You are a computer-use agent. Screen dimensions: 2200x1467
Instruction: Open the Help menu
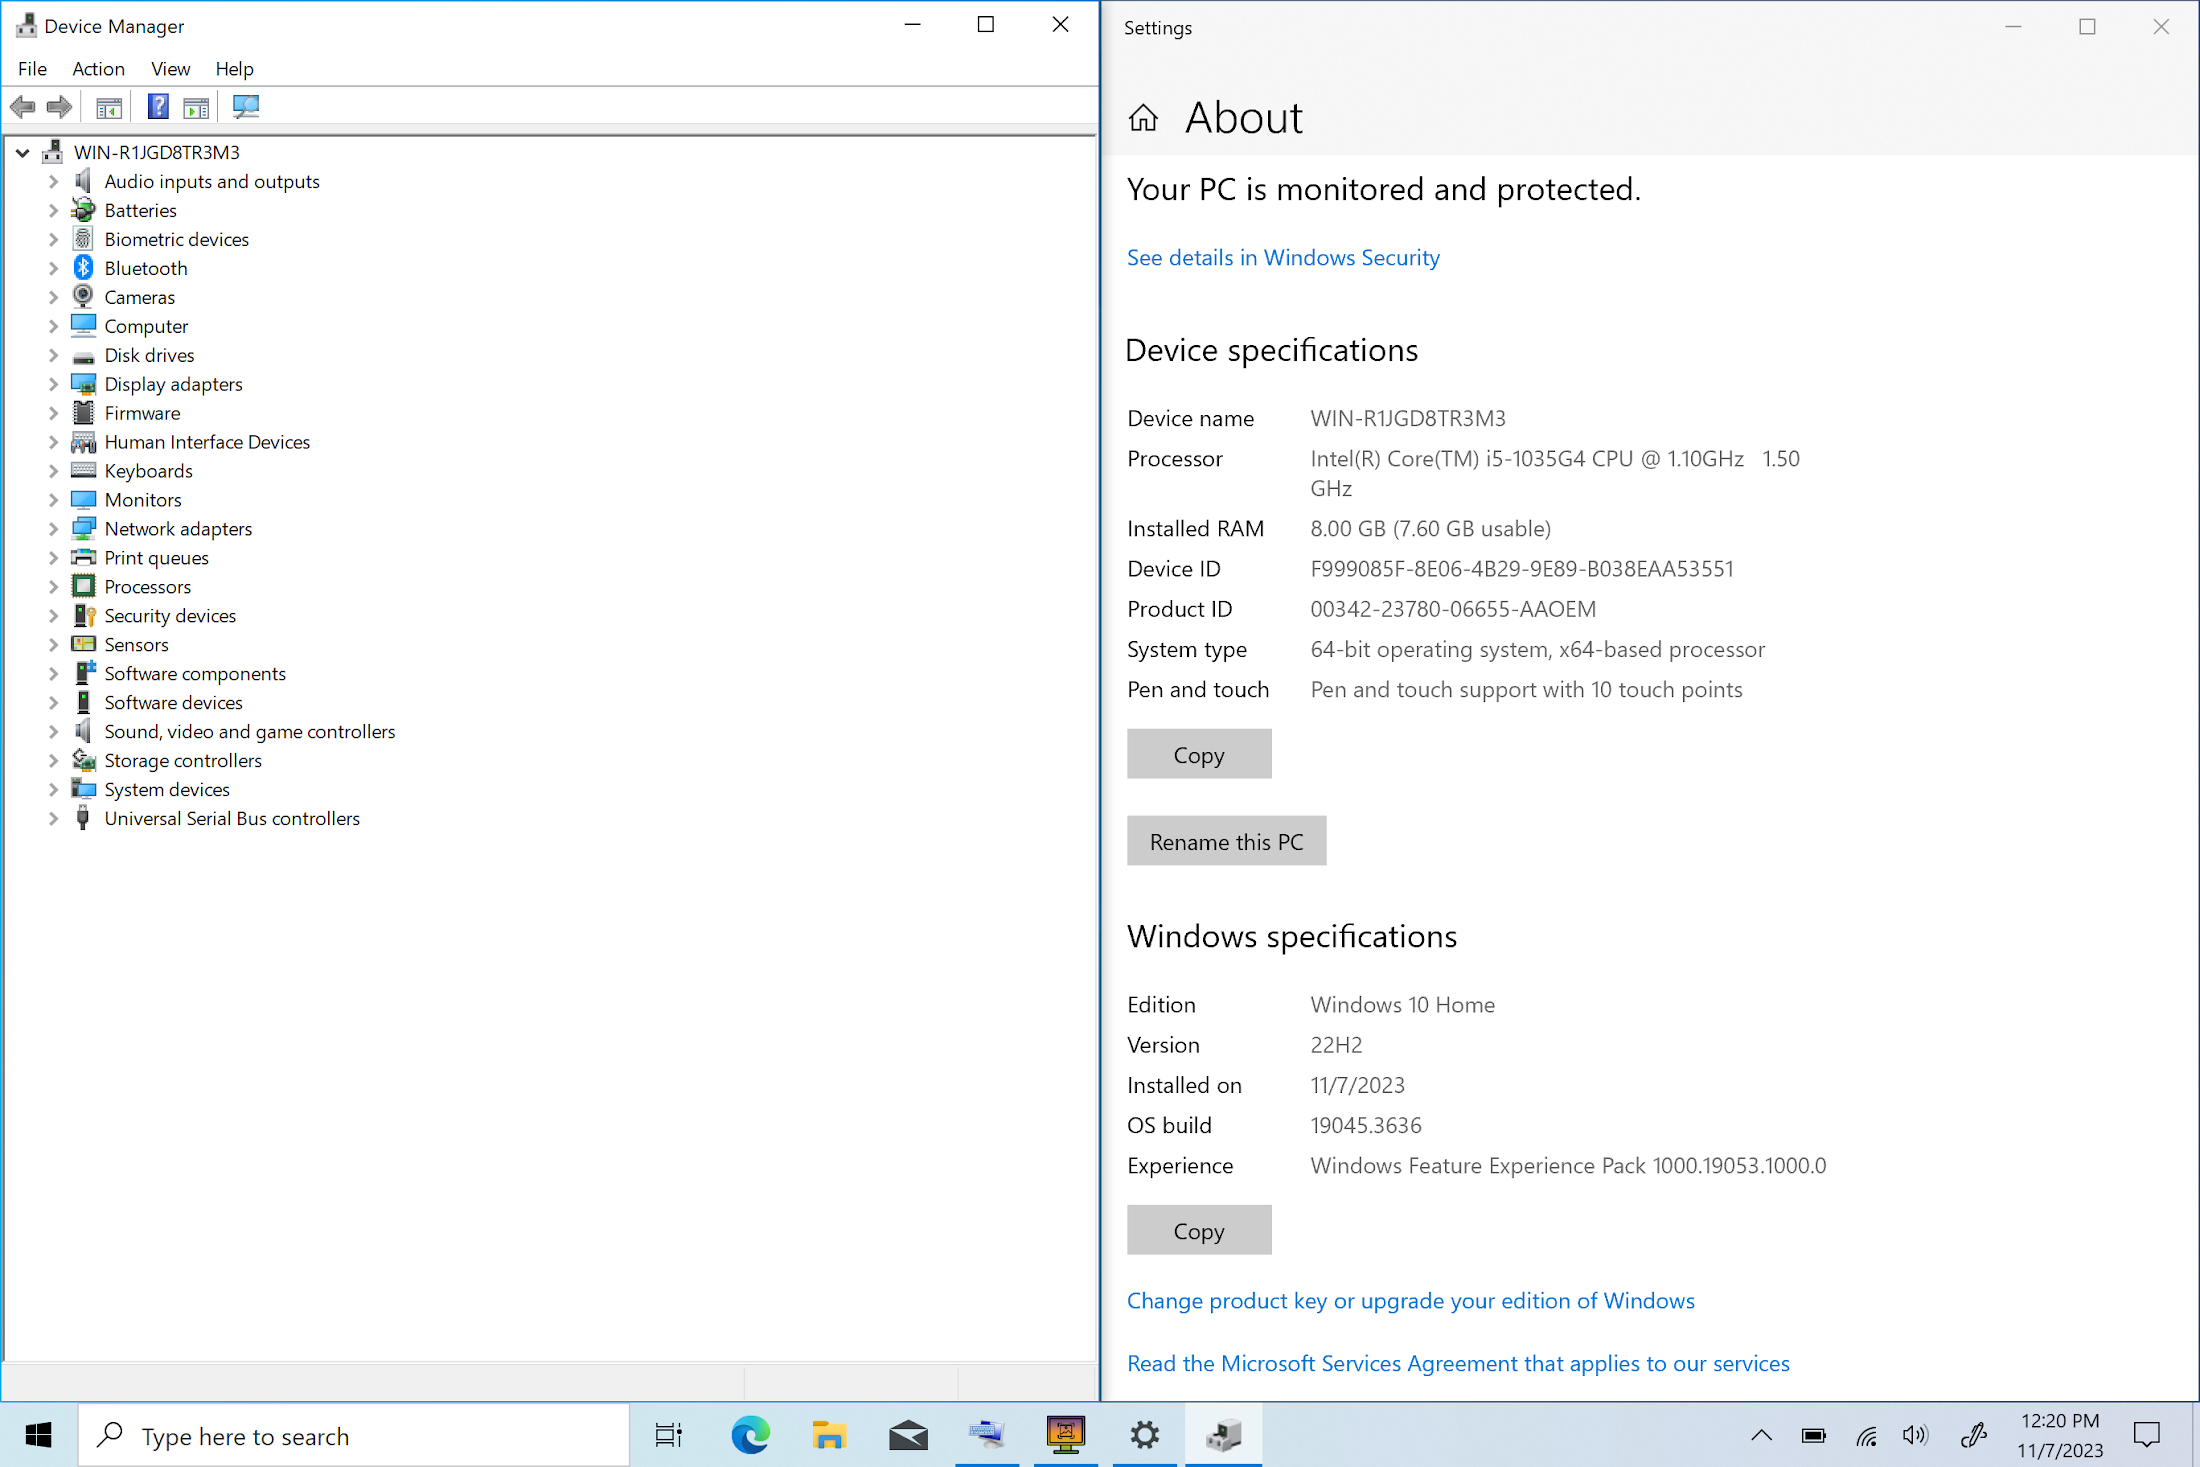pos(234,69)
